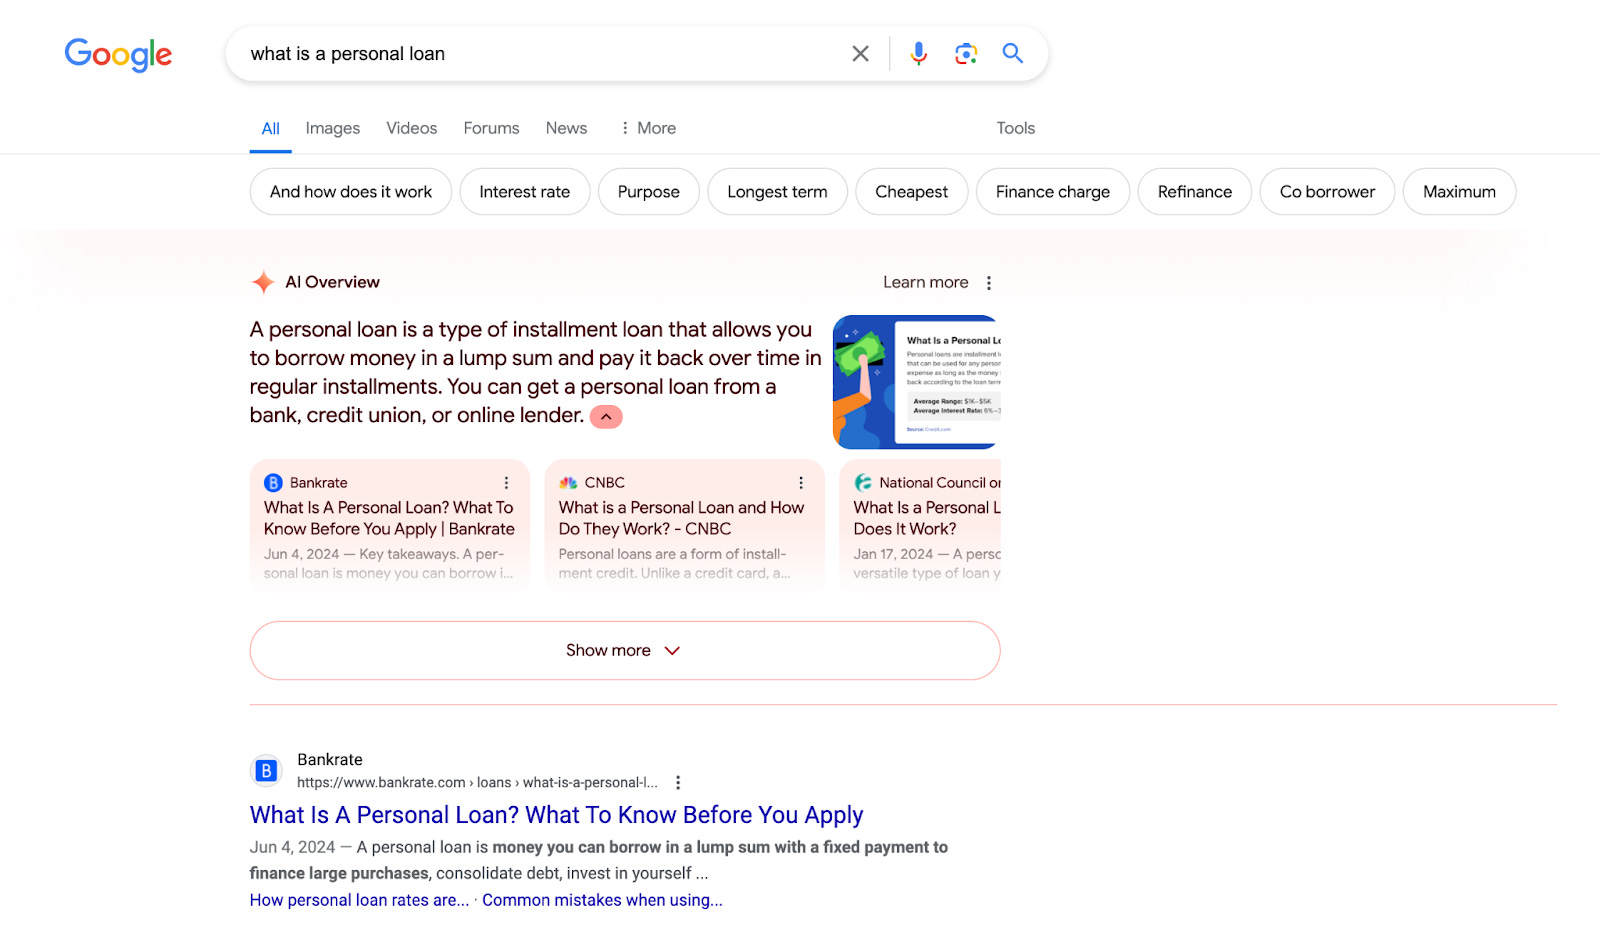Select the 'And how does it work' chip

coord(351,192)
